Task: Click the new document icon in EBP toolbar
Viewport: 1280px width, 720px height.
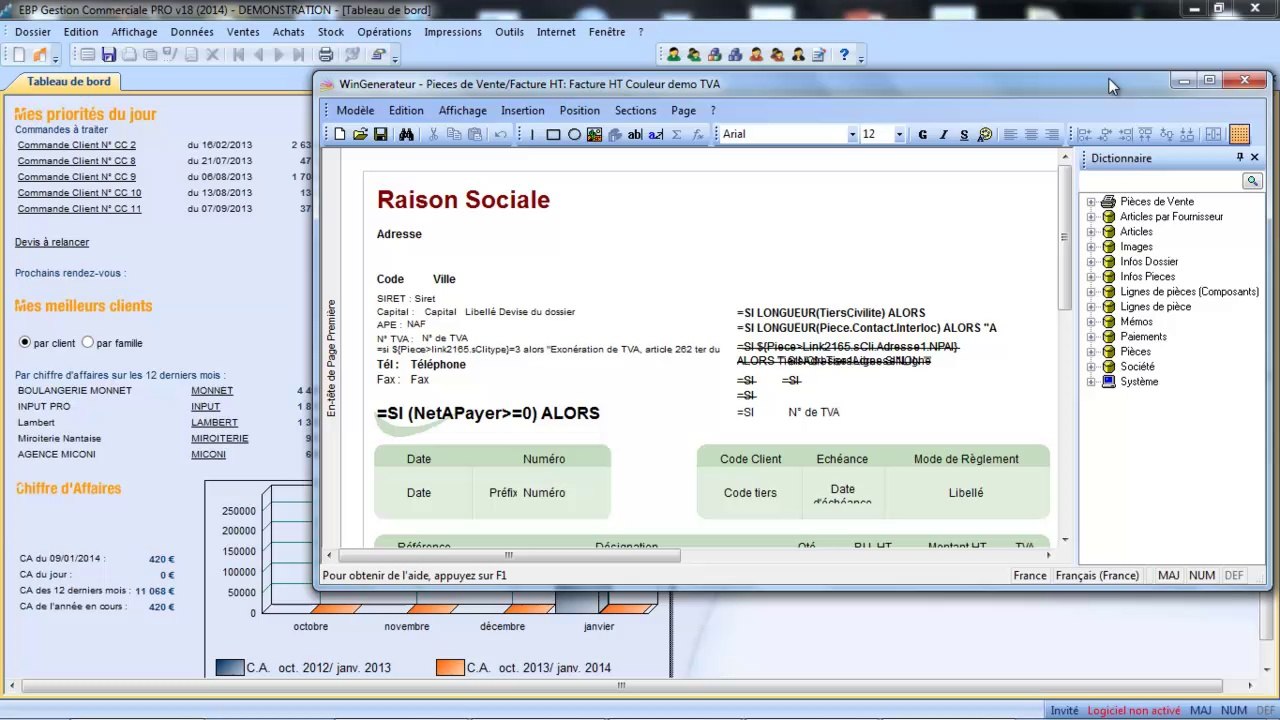Action: 19,55
